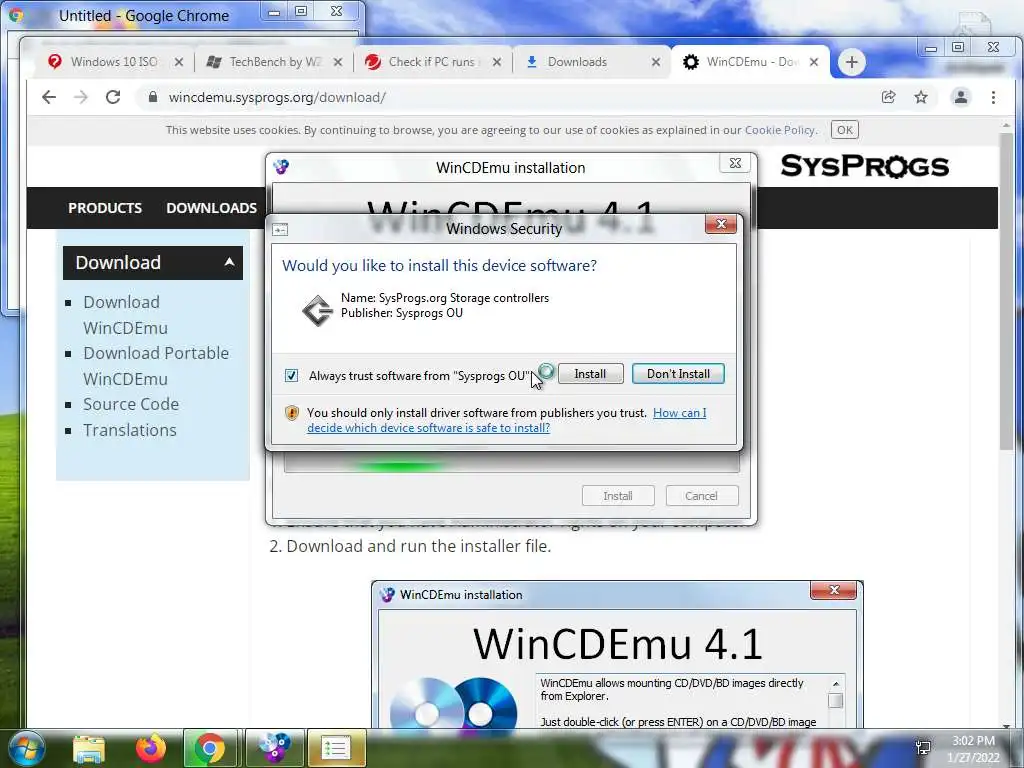Open 'Download WinCDEmu' sidebar link
Screen dimensions: 1024x768
[x=125, y=315]
